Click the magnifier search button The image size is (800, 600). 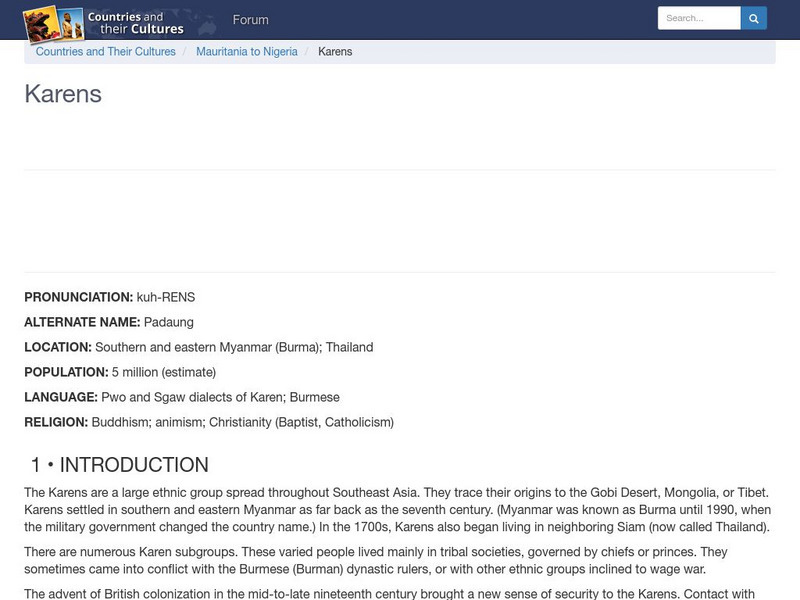[754, 18]
